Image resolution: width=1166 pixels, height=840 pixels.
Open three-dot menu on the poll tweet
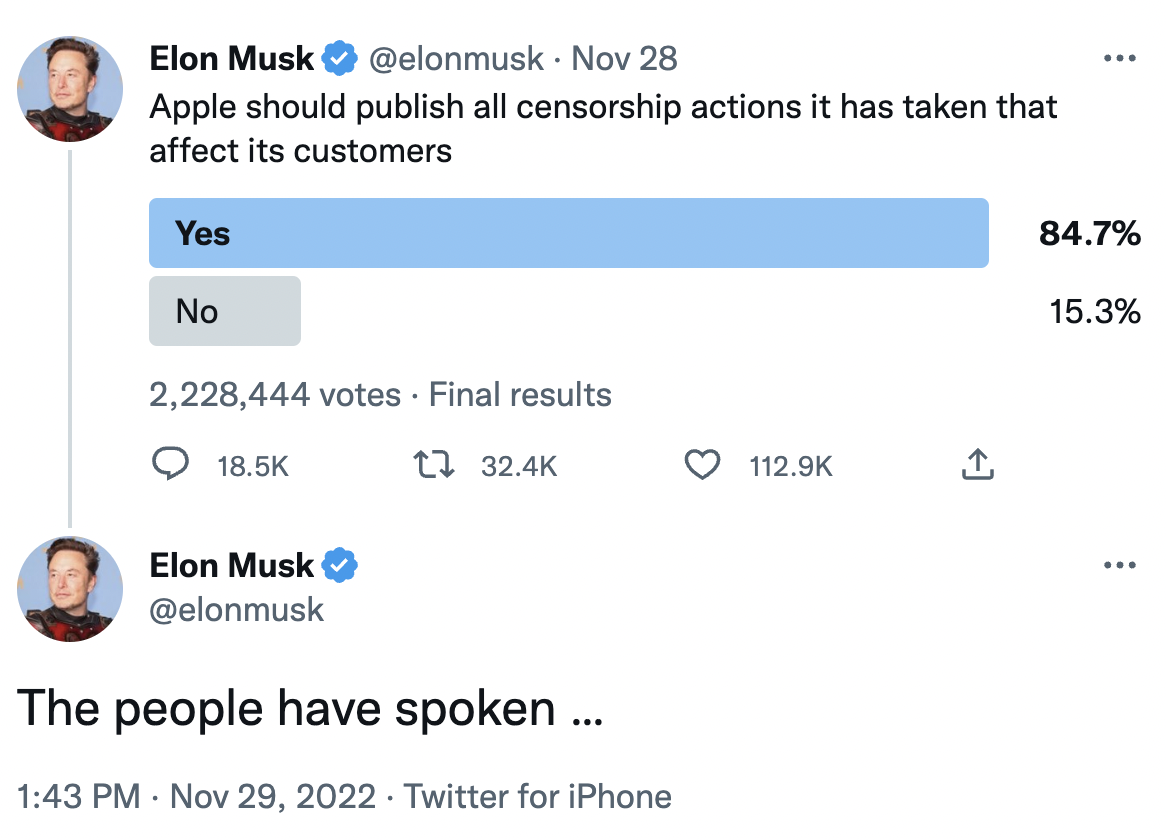click(1120, 58)
